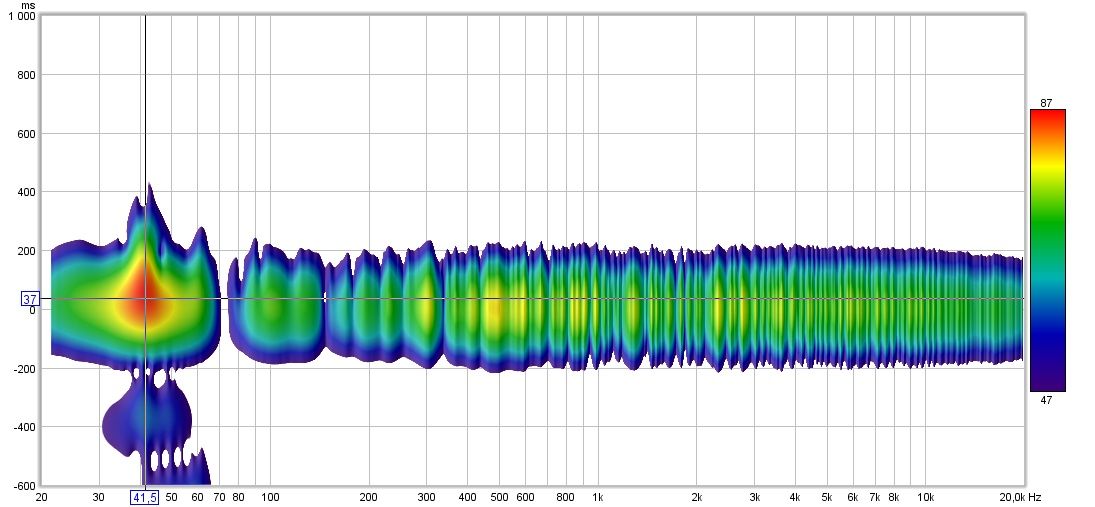Click the -600 label on vertical axis
Image resolution: width=1095 pixels, height=507 pixels.
tap(26, 485)
